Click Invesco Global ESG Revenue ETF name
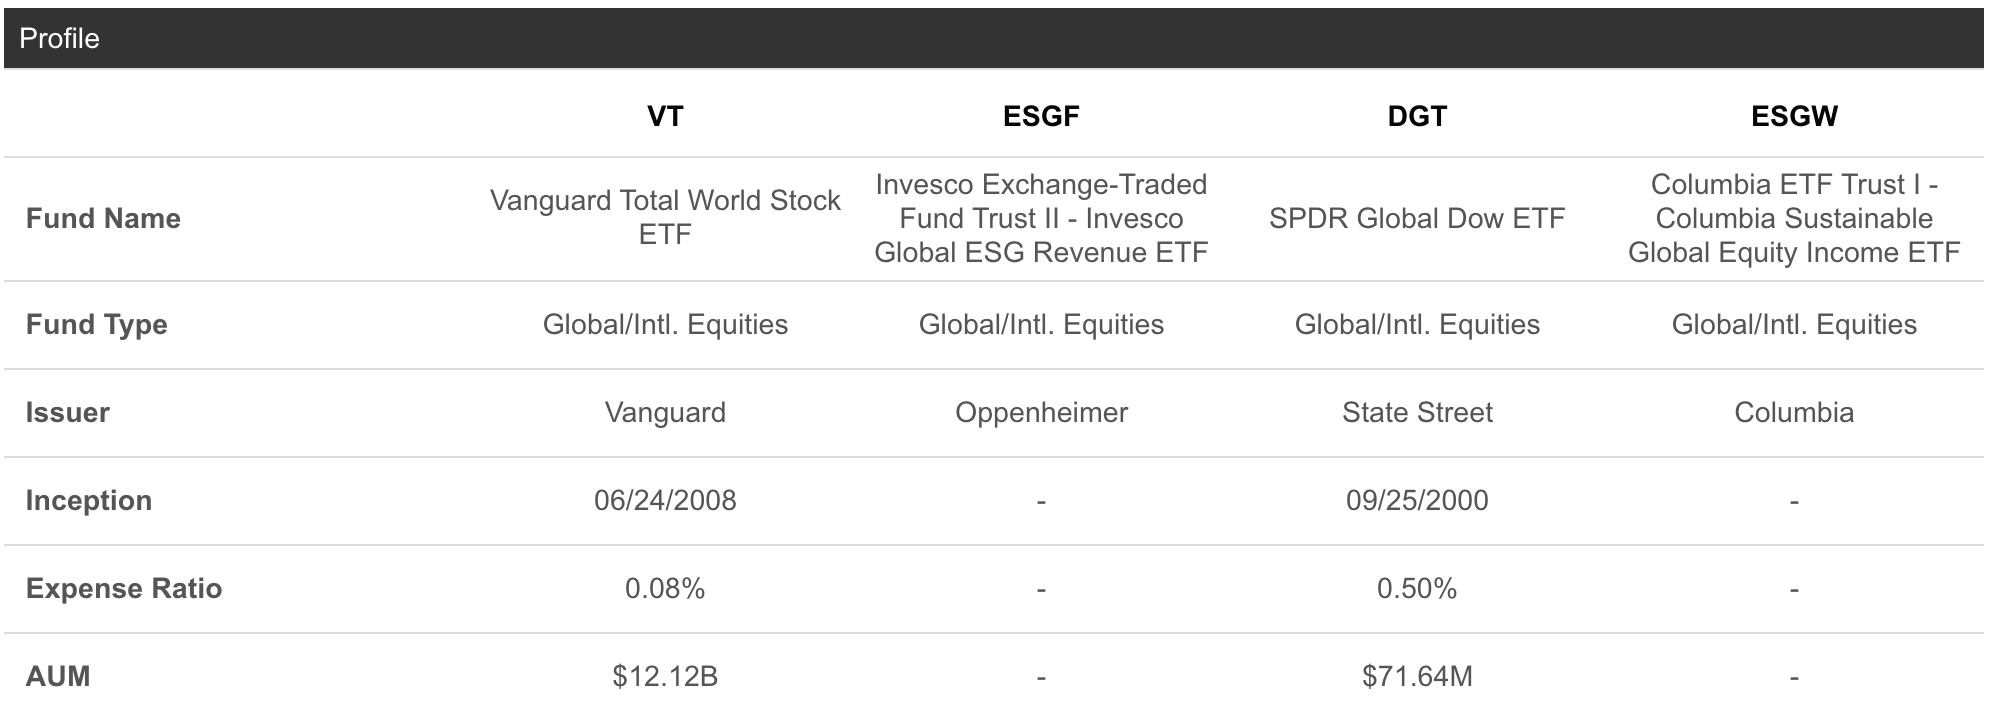The width and height of the screenshot is (1992, 718). 1041,218
